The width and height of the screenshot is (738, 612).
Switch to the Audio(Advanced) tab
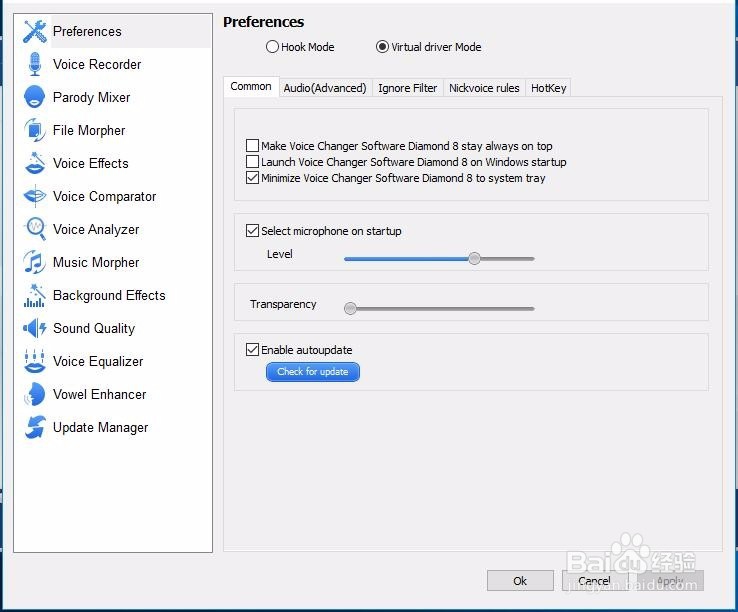coord(325,88)
